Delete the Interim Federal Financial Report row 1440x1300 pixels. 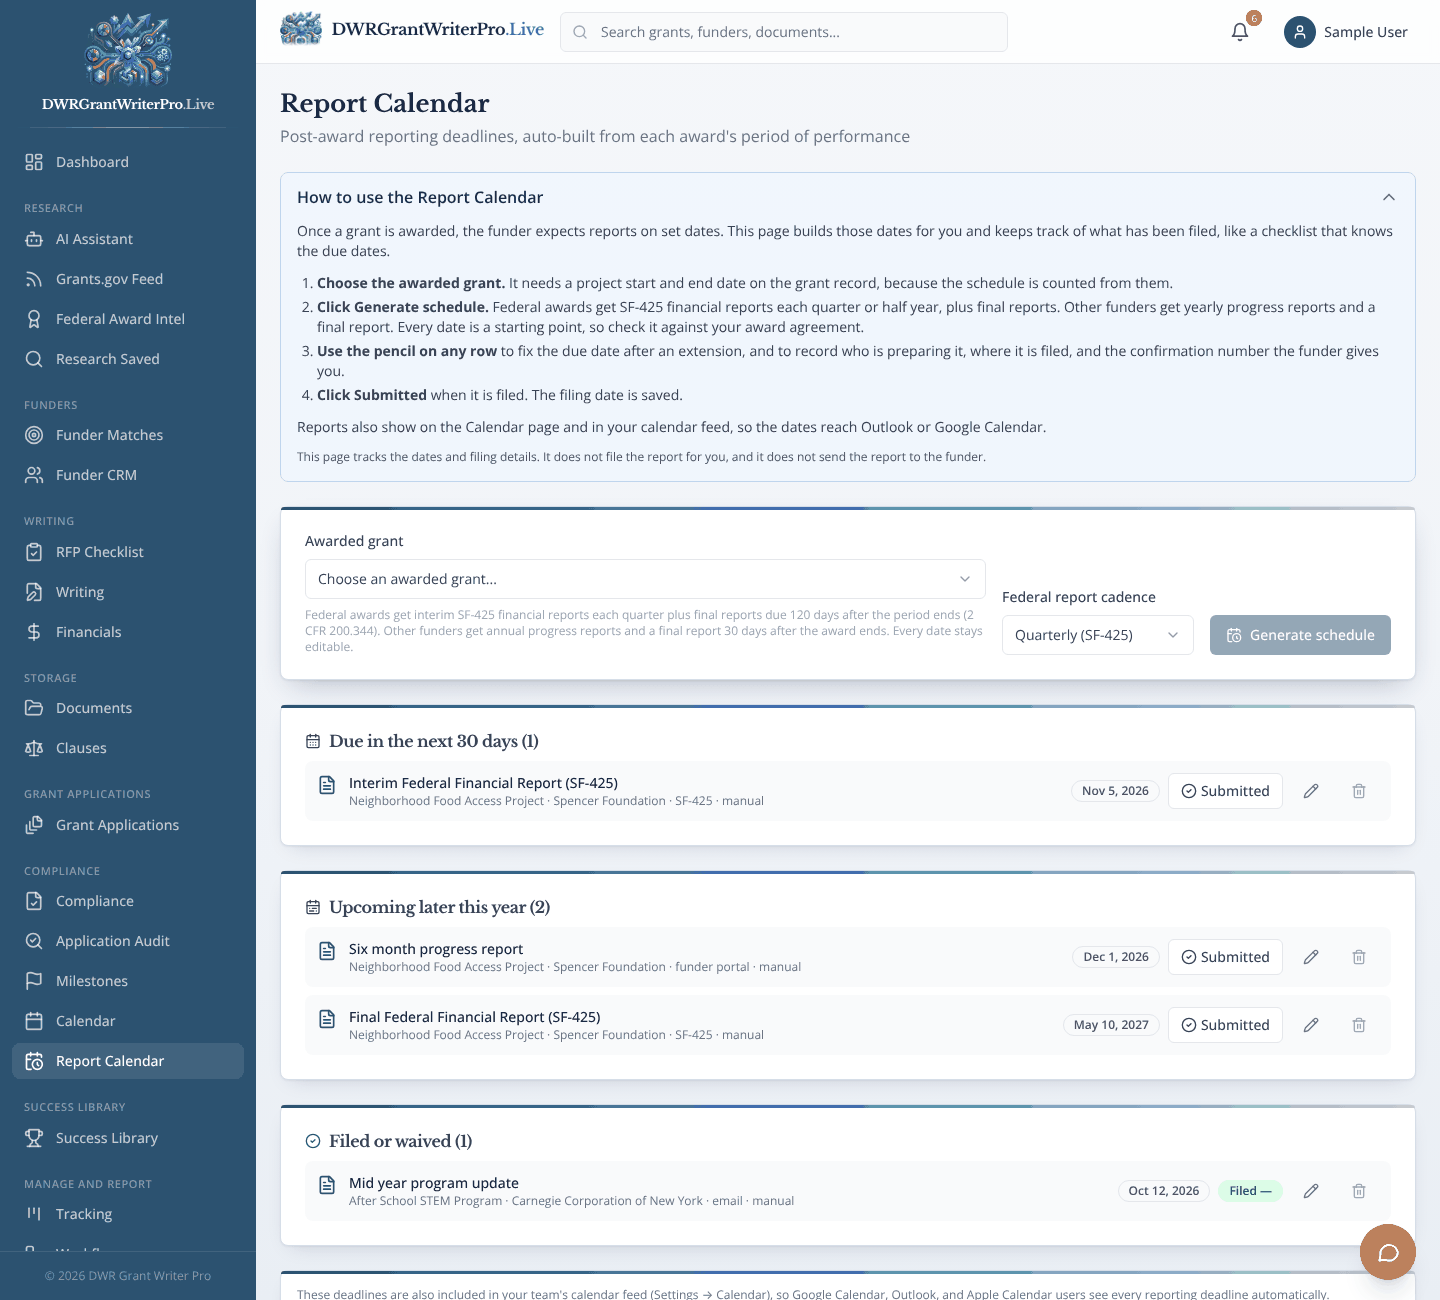(x=1359, y=791)
